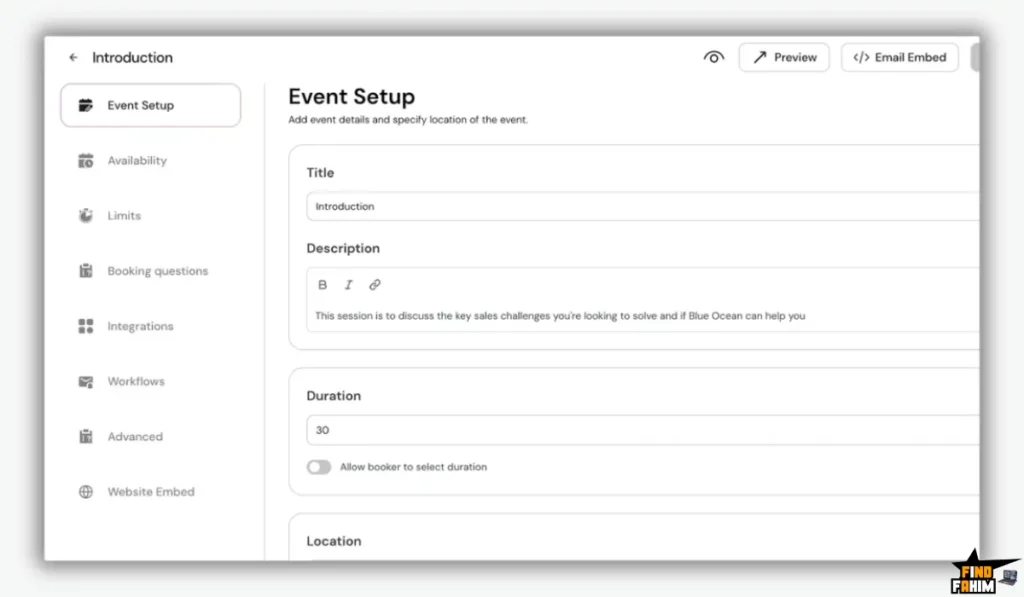Click into the Title input field
1024x597 pixels.
click(640, 207)
